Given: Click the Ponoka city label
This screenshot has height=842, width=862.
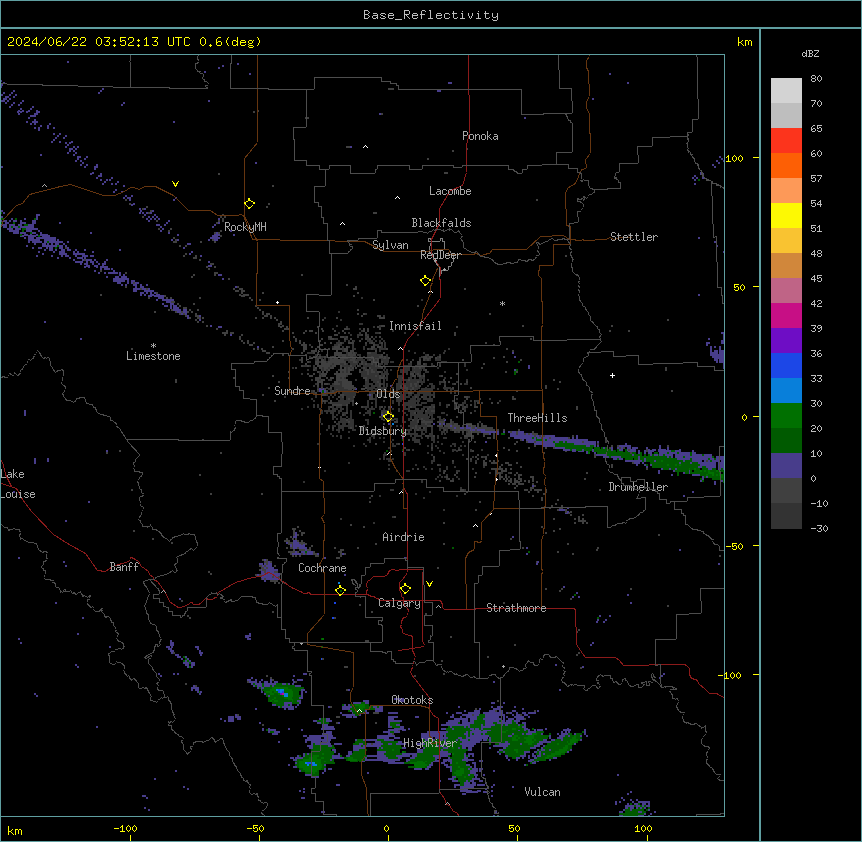Looking at the screenshot, I should pyautogui.click(x=480, y=136).
